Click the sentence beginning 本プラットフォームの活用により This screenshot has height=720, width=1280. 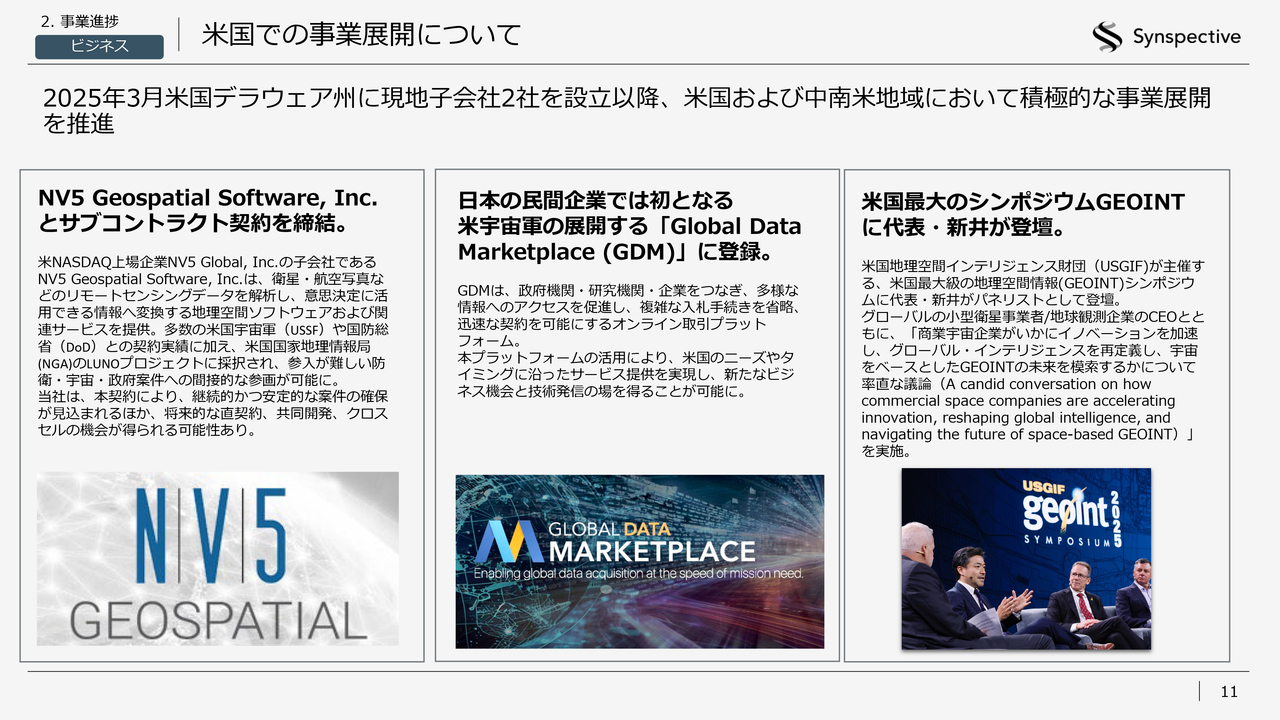[x=627, y=373]
